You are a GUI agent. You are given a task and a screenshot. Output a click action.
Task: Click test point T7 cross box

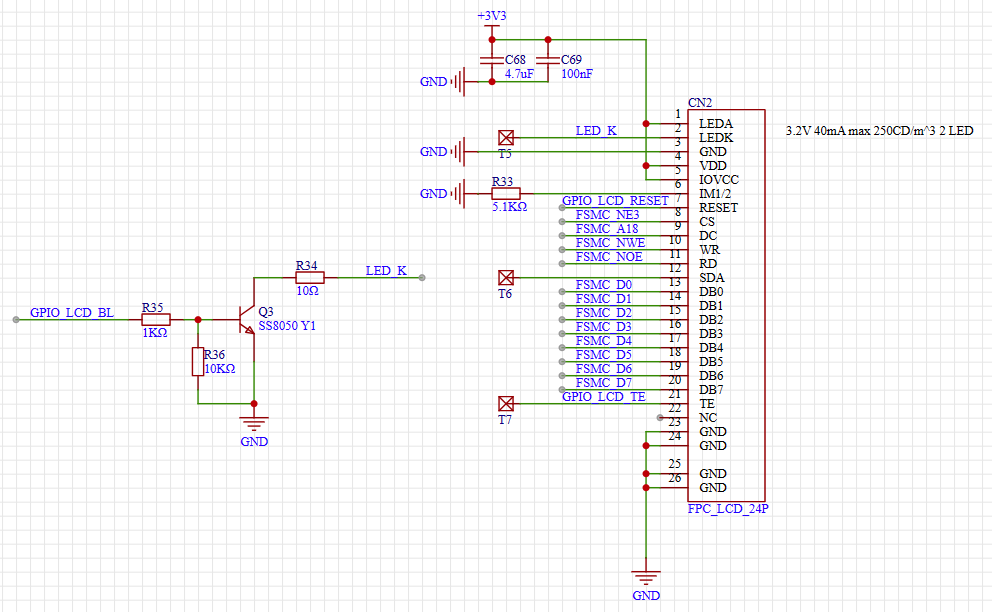pos(505,403)
